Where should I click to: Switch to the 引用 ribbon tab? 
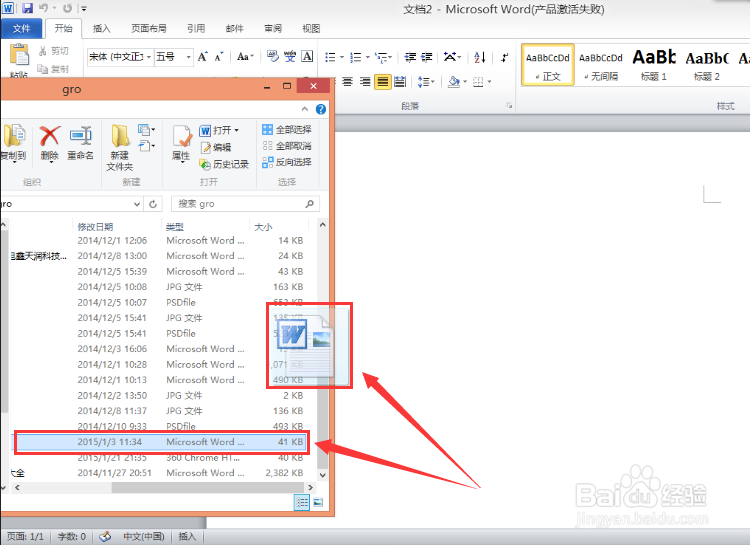196,29
